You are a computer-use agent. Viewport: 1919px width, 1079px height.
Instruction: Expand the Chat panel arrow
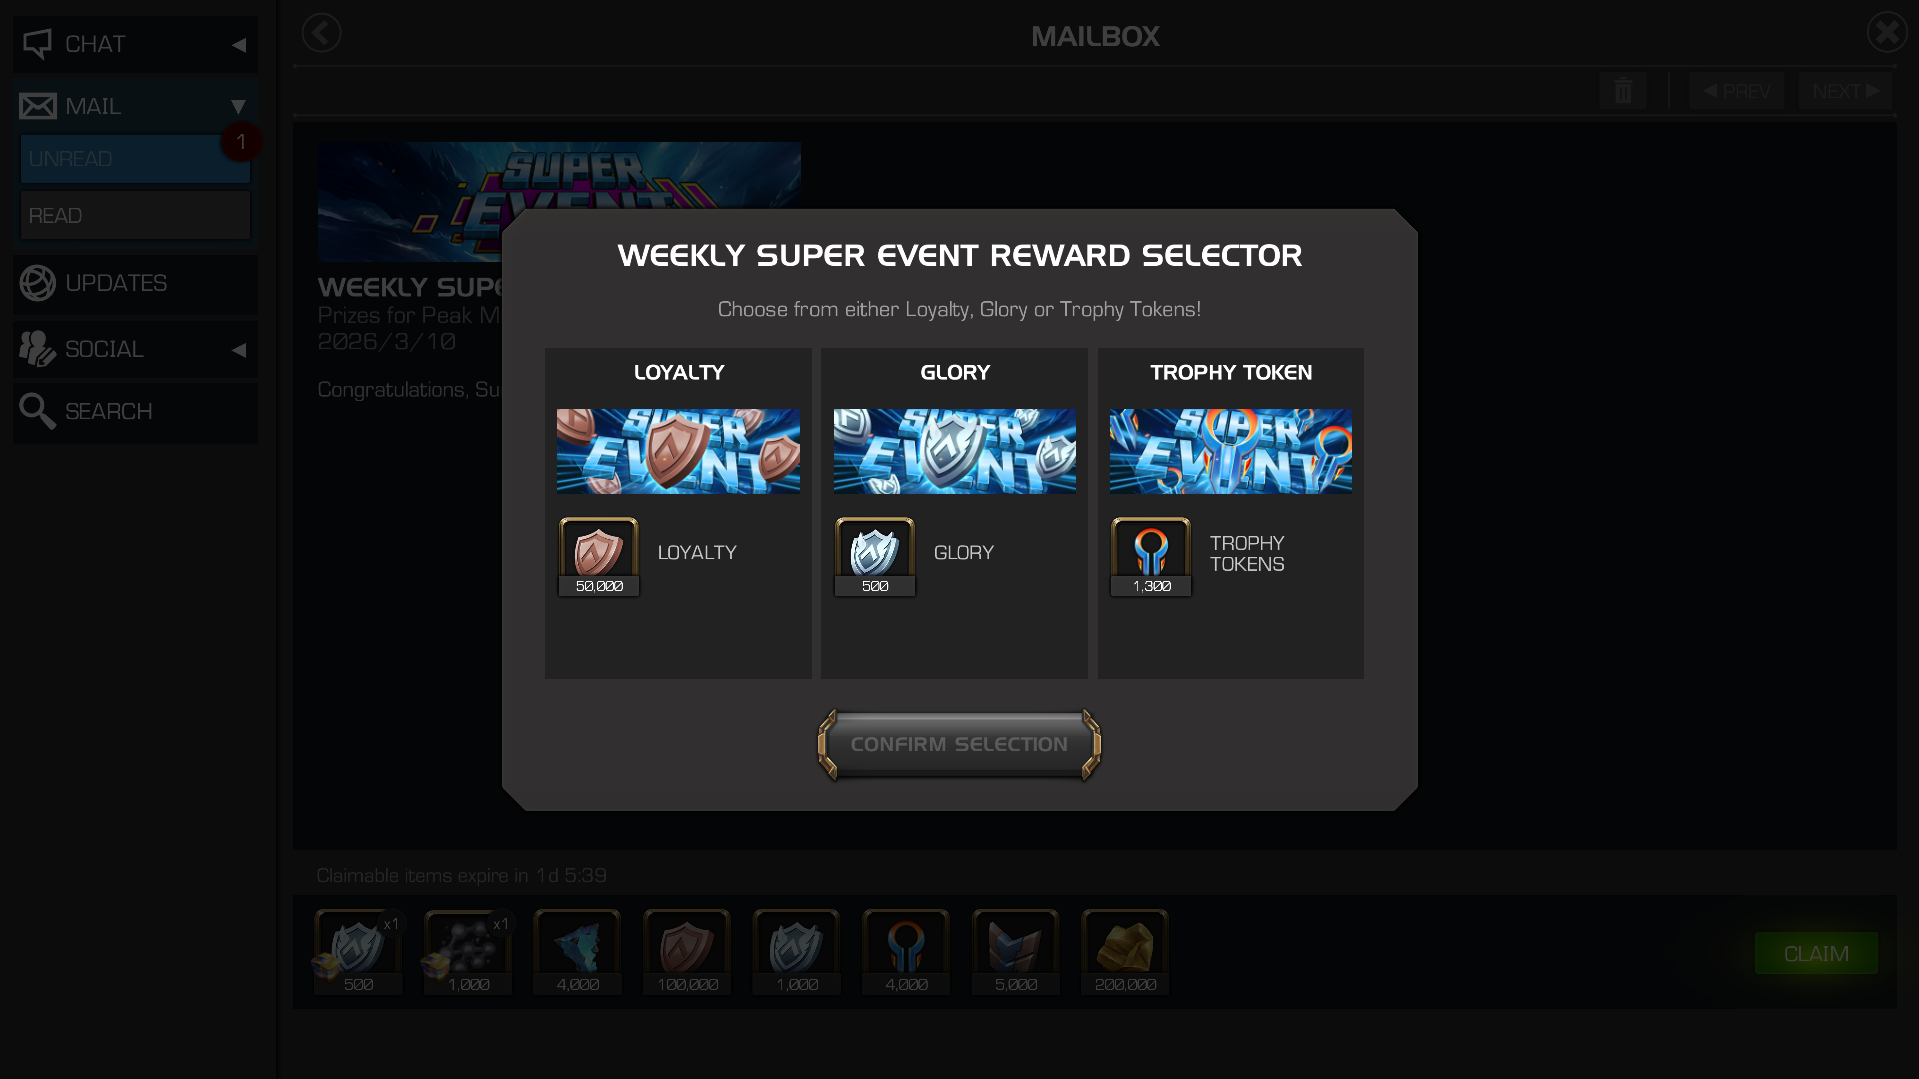[x=239, y=44]
